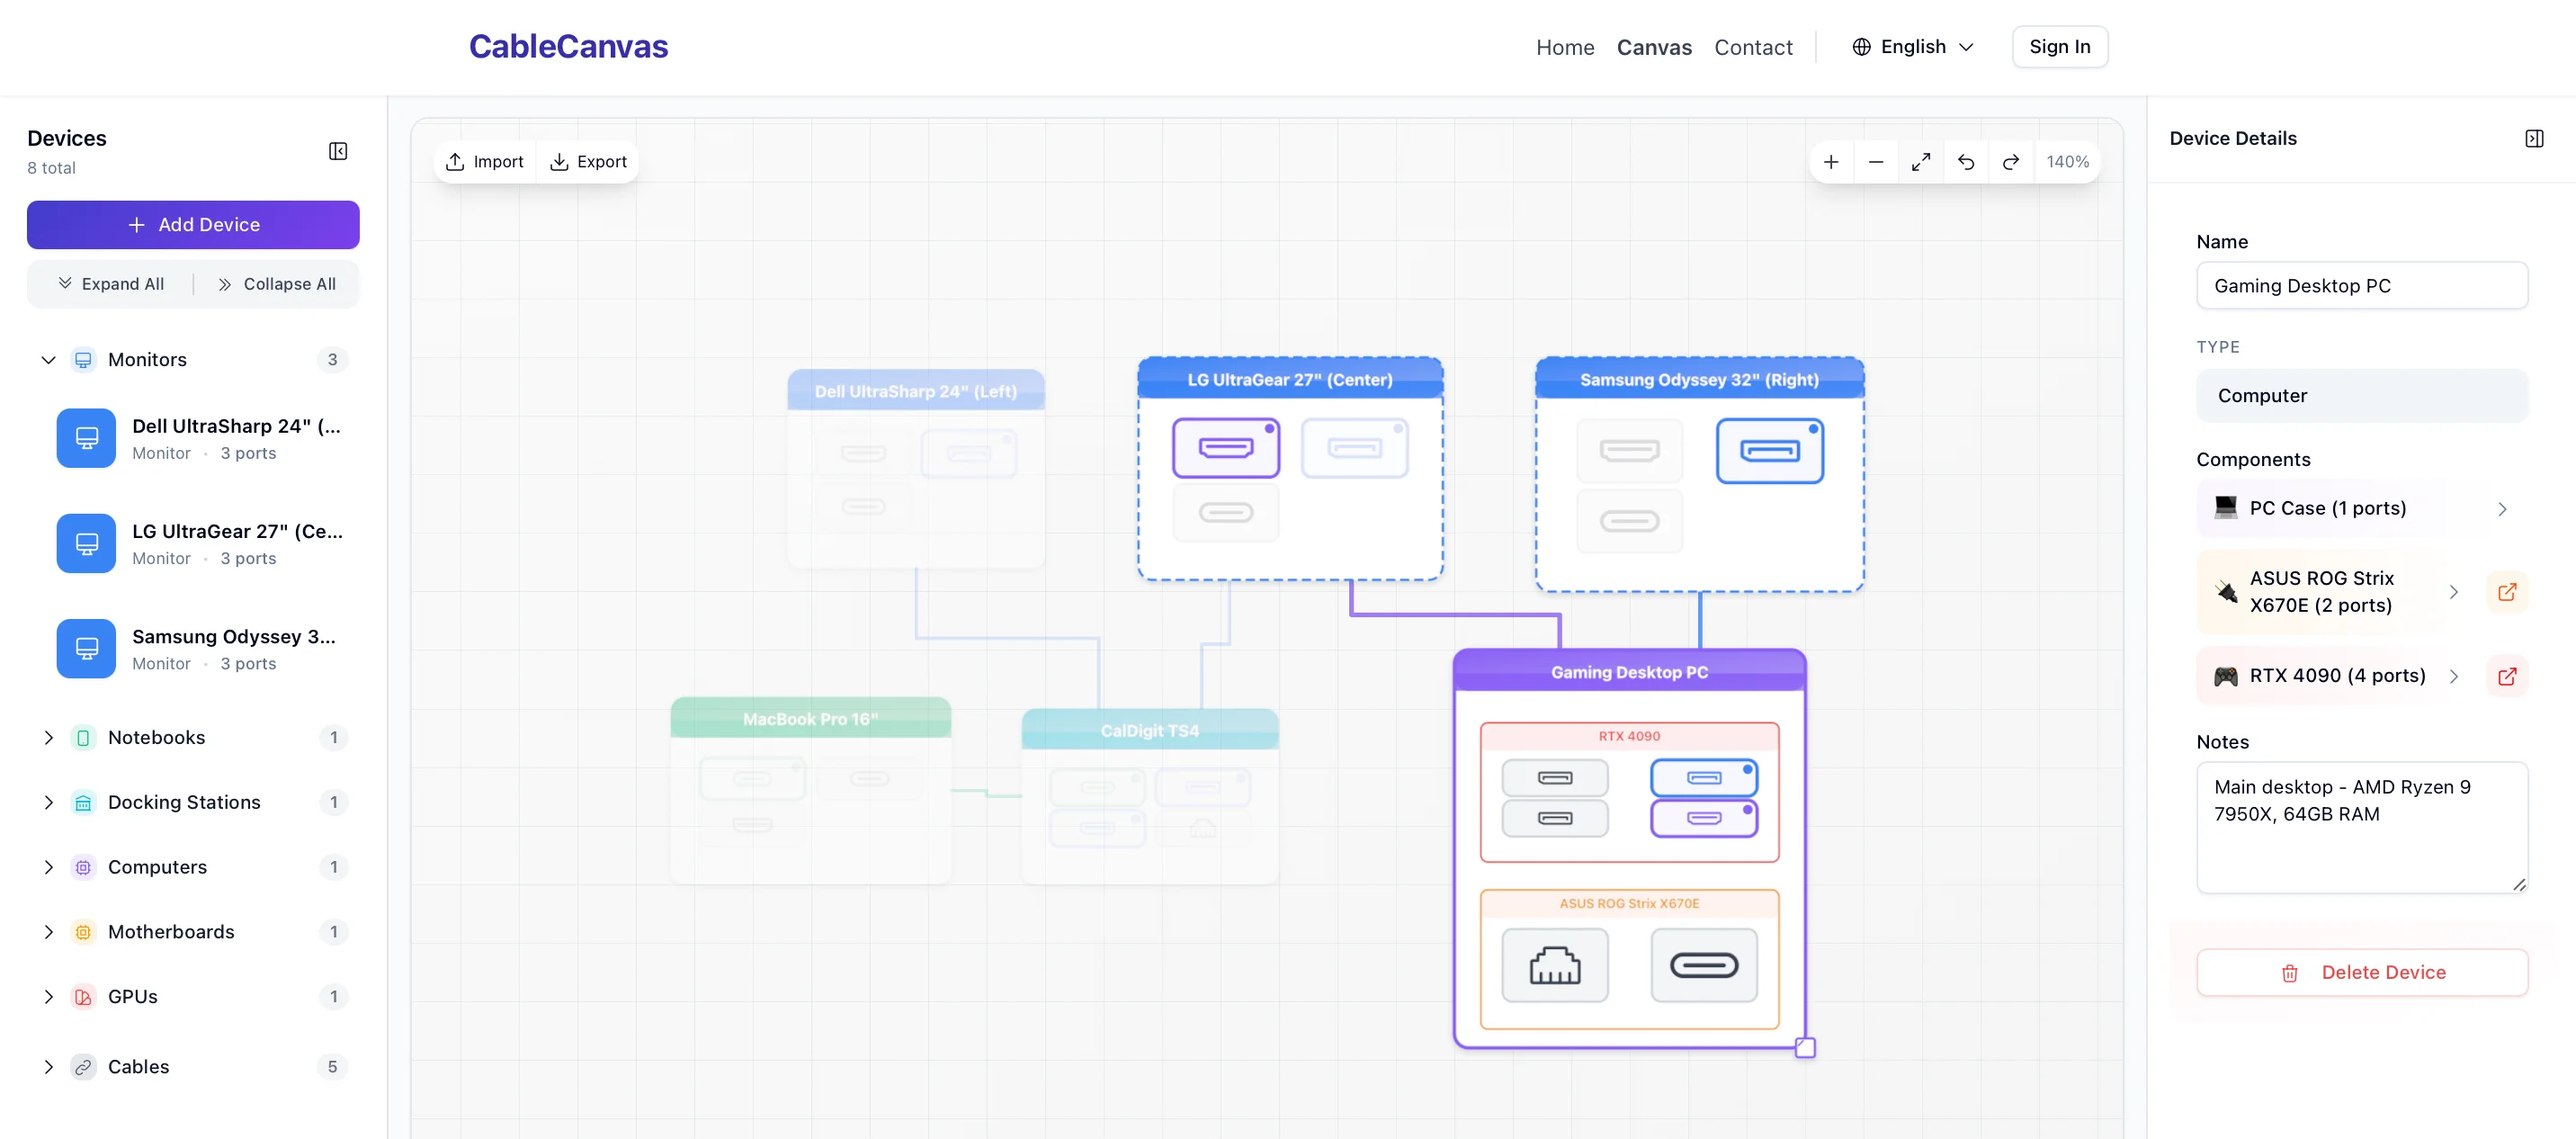Screen dimensions: 2576x1139
Task: Zoom in using the plus icon
Action: (1831, 161)
